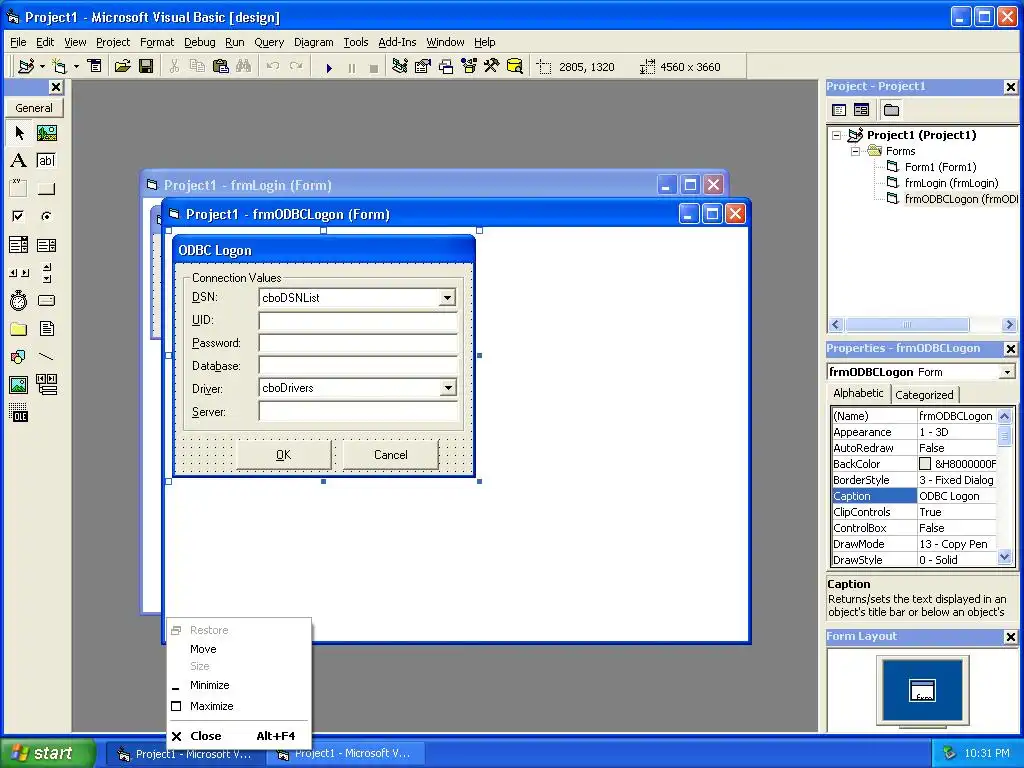The width and height of the screenshot is (1024, 768).
Task: Select the DriveListBox tool in toolbox
Action: (x=46, y=300)
